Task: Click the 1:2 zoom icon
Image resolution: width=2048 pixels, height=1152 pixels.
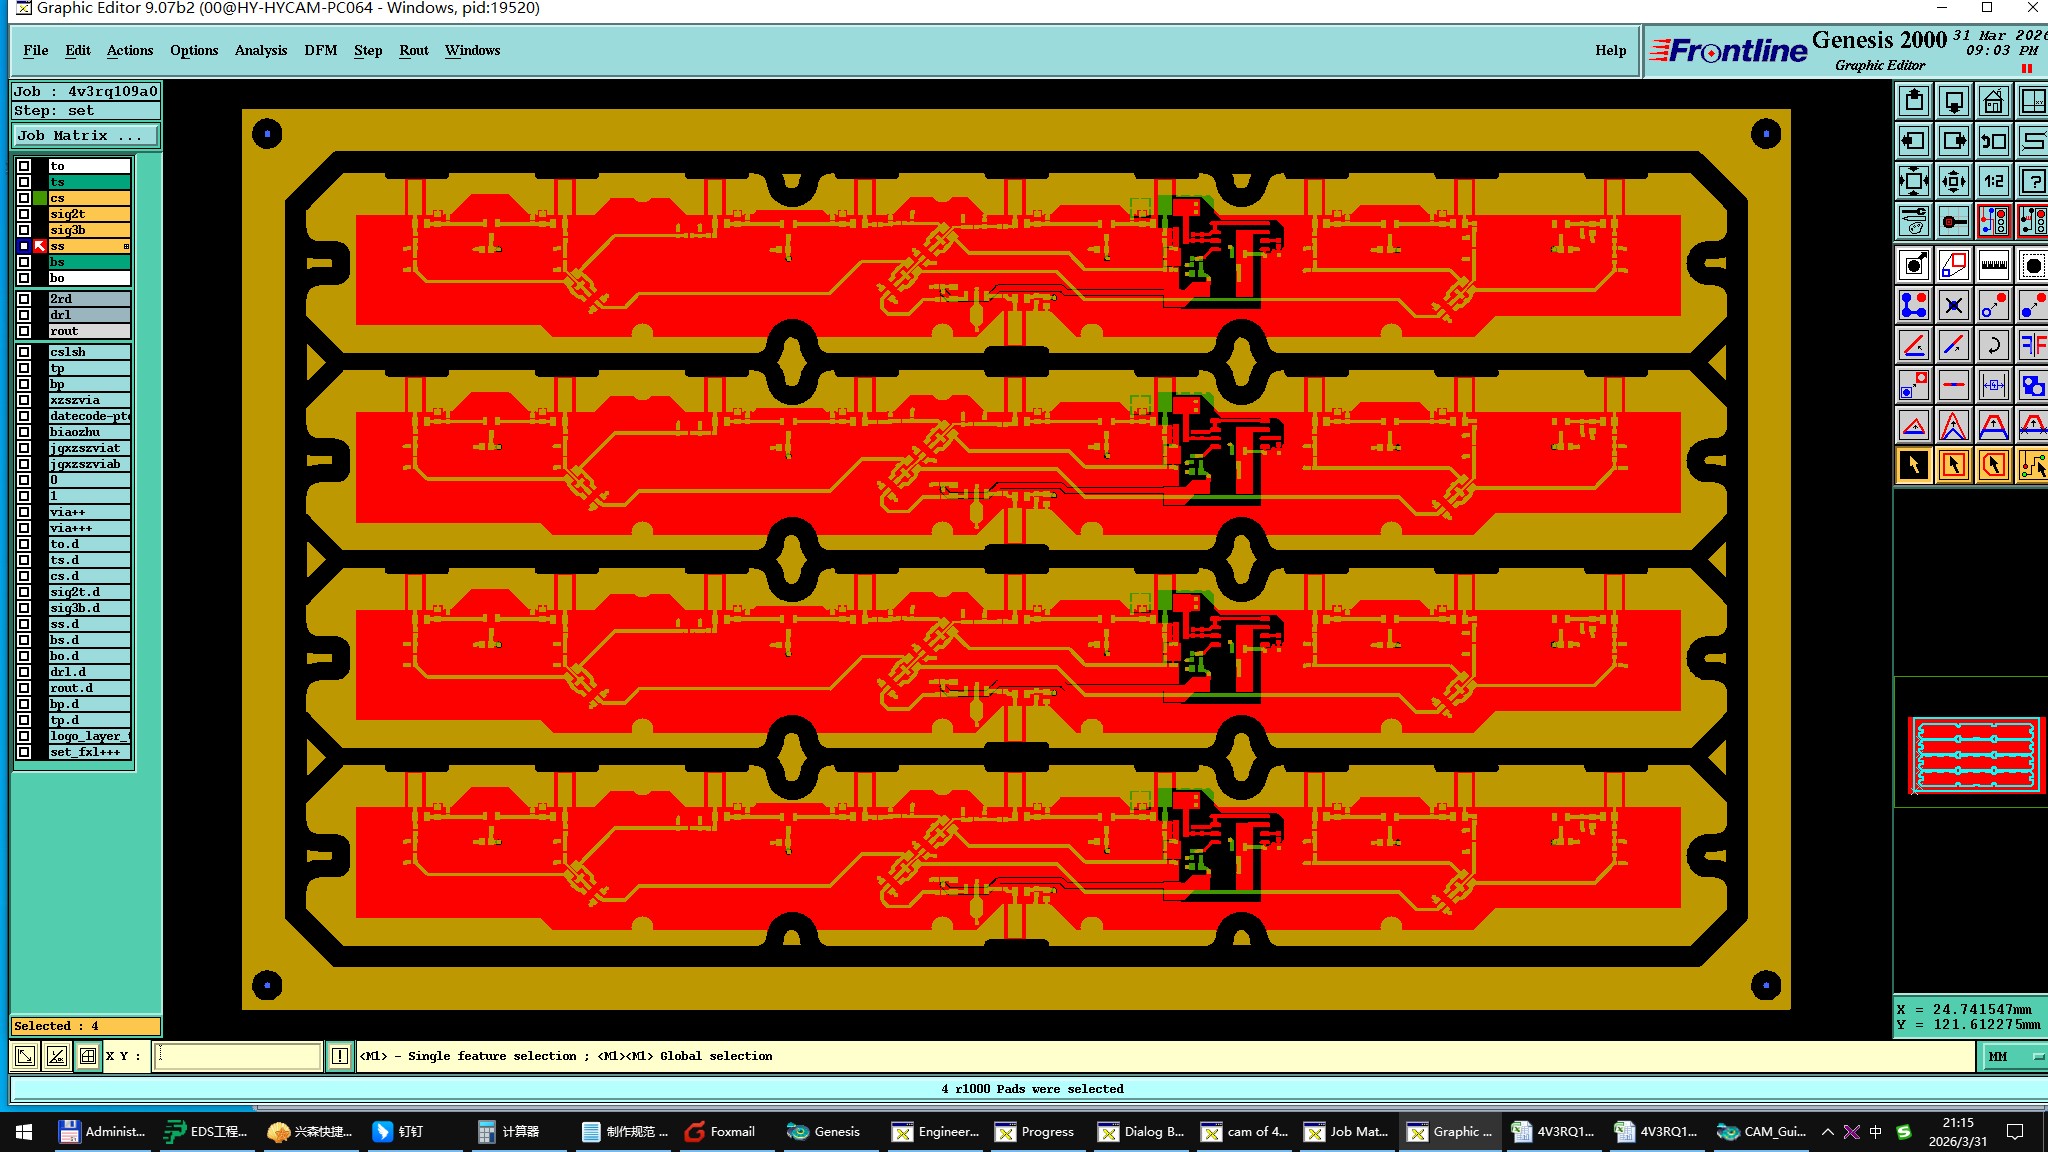Action: [x=1992, y=181]
